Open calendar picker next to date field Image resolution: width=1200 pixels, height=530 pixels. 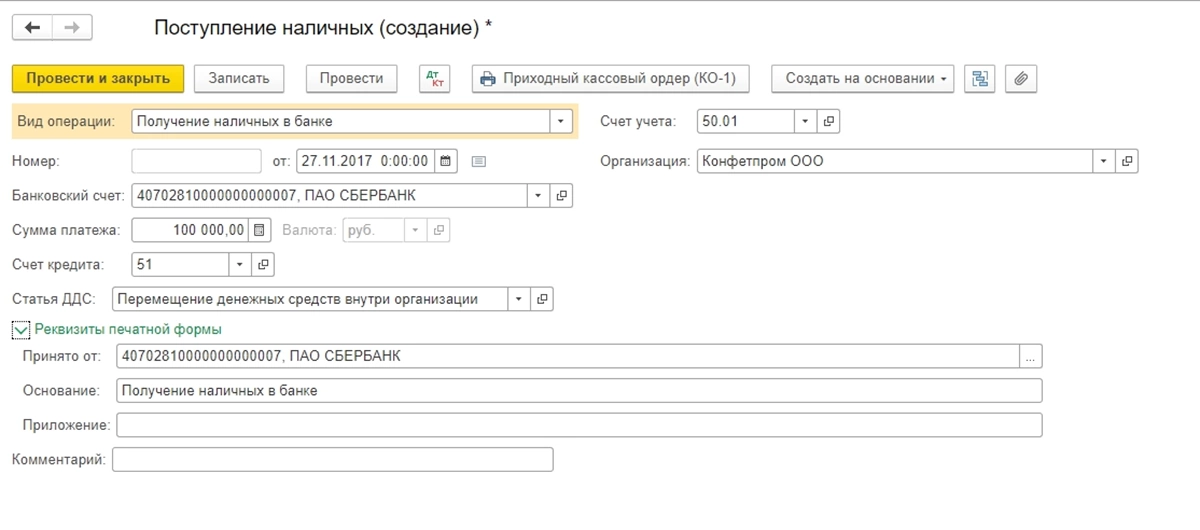(446, 160)
